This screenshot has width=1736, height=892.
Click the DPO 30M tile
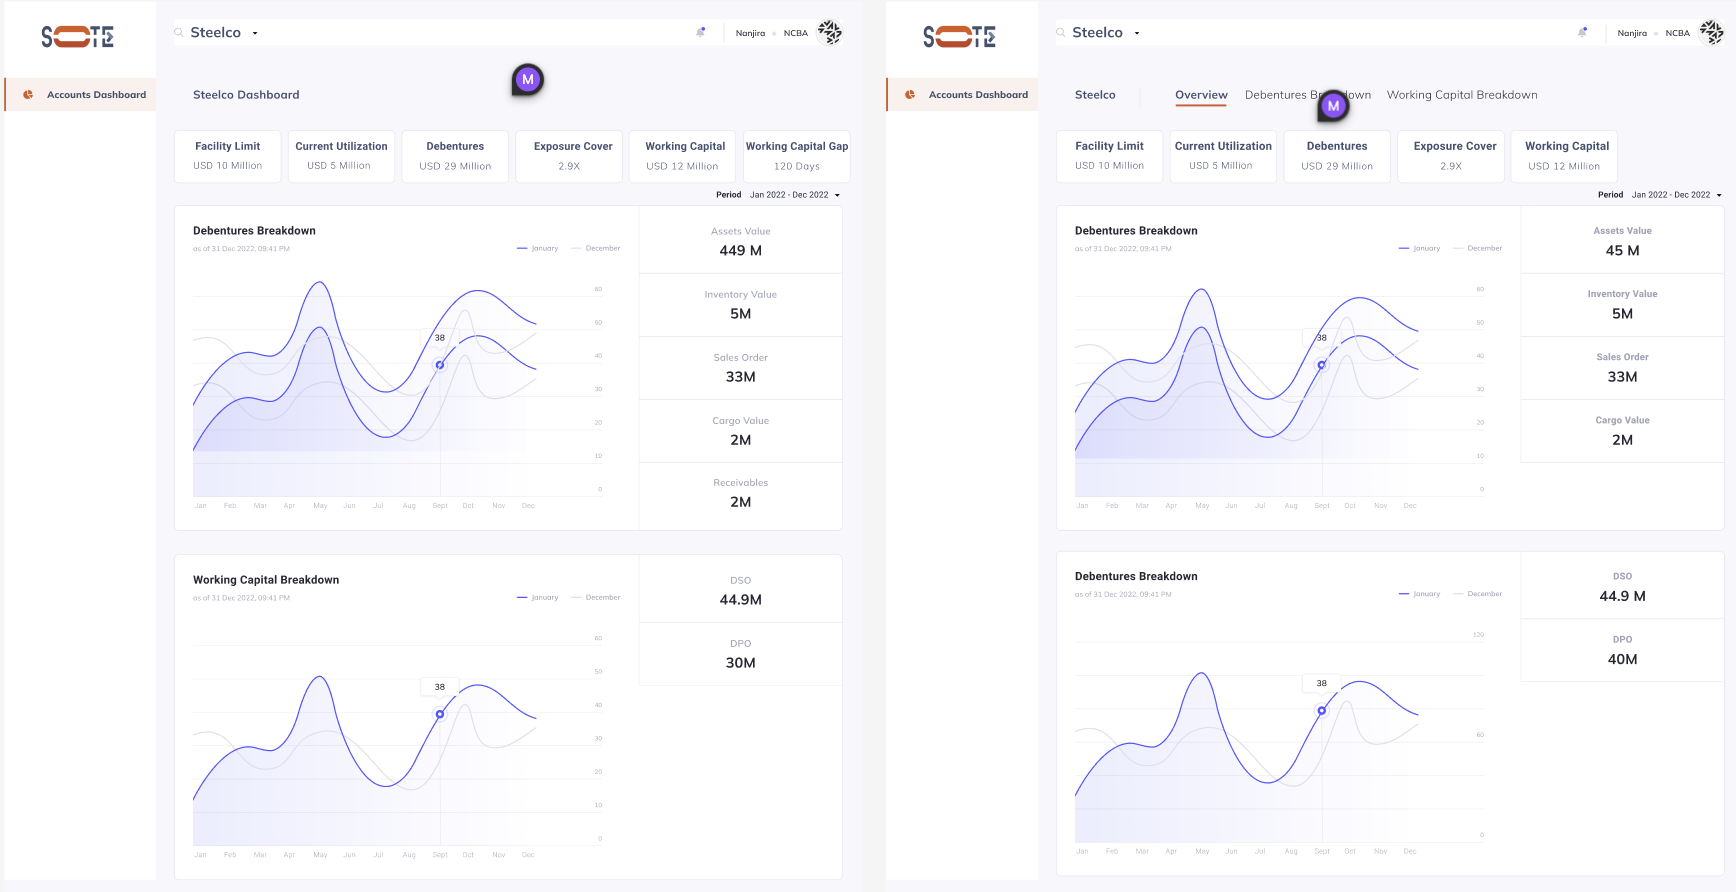pyautogui.click(x=740, y=654)
